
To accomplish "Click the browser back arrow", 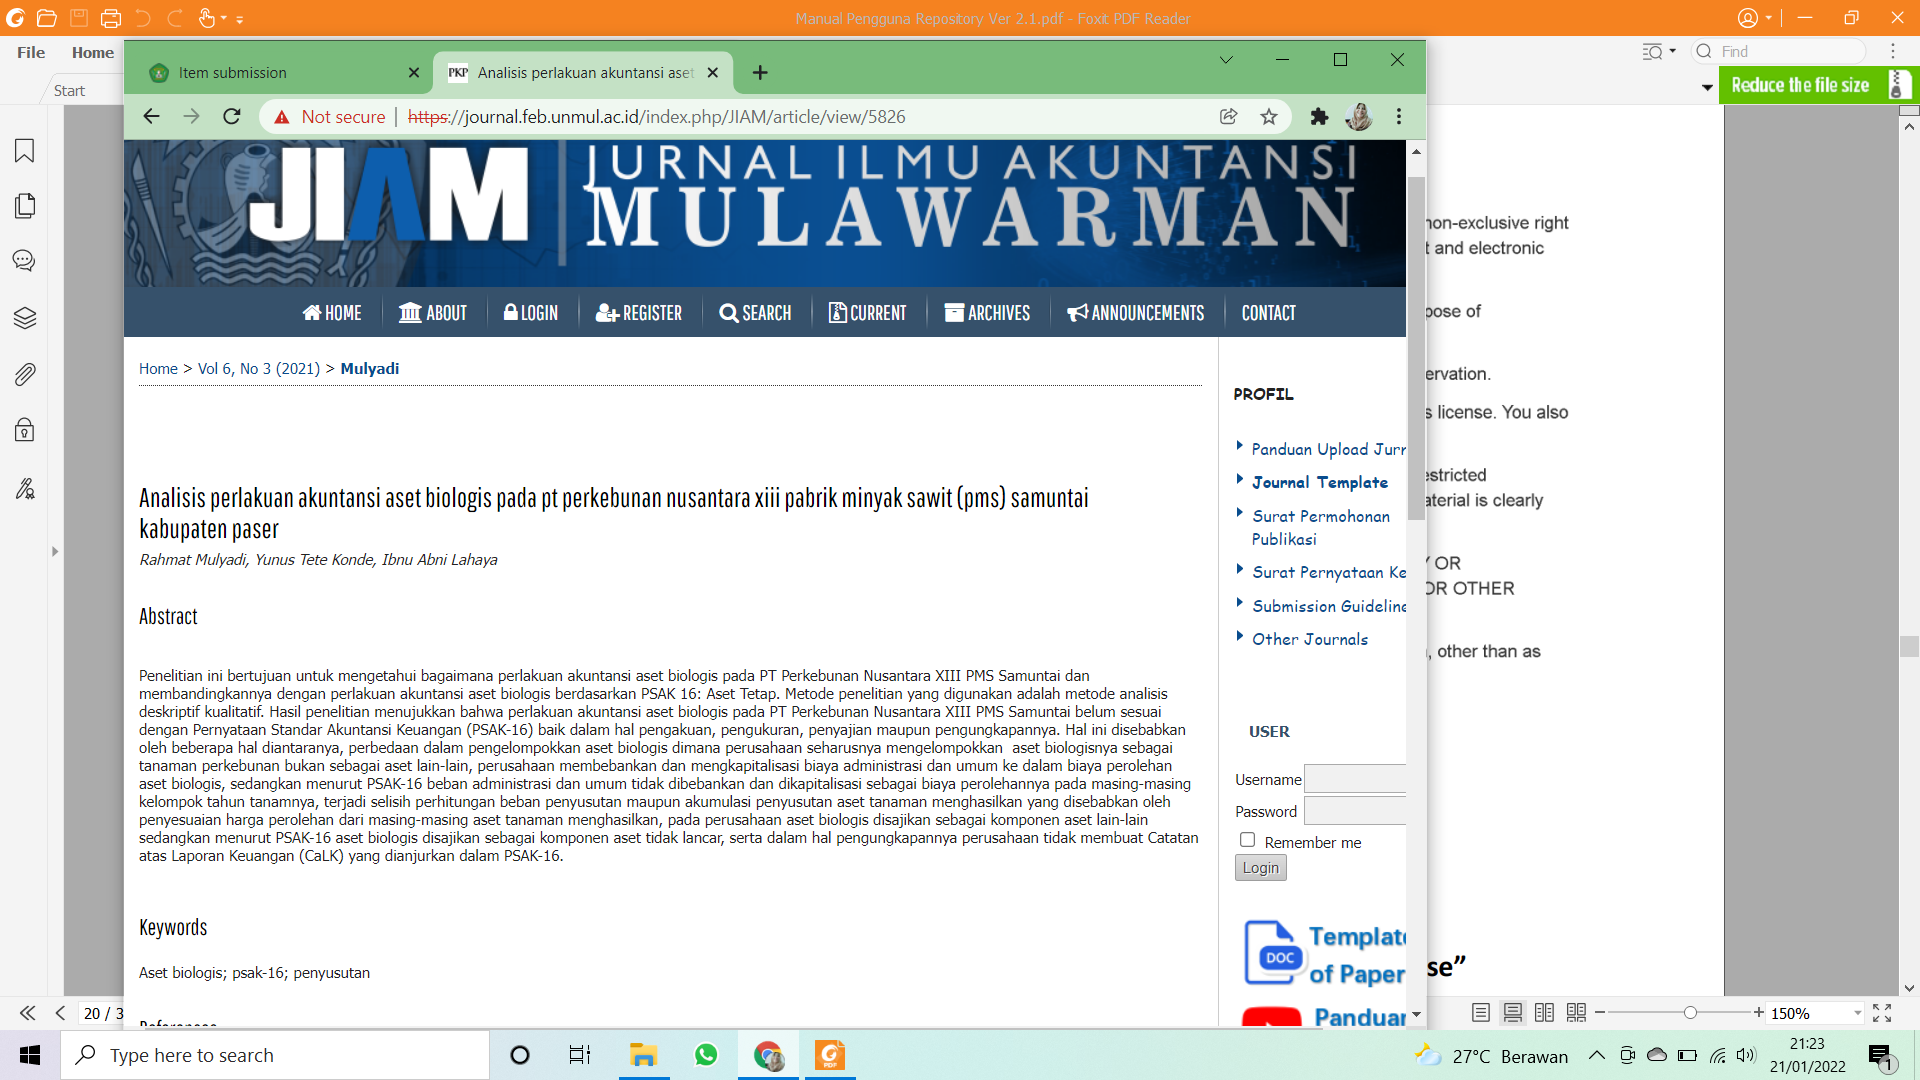I will (x=151, y=117).
